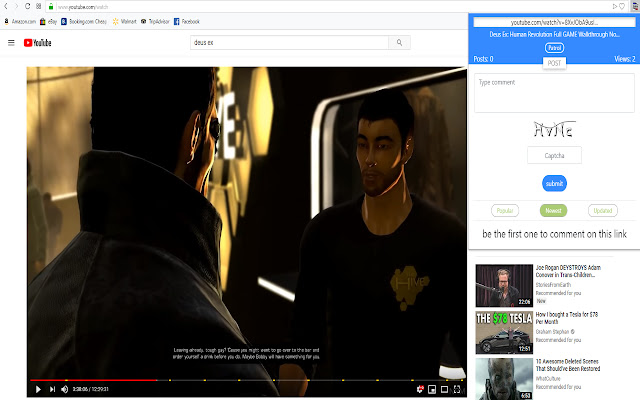Skip to next video

pos(52,389)
